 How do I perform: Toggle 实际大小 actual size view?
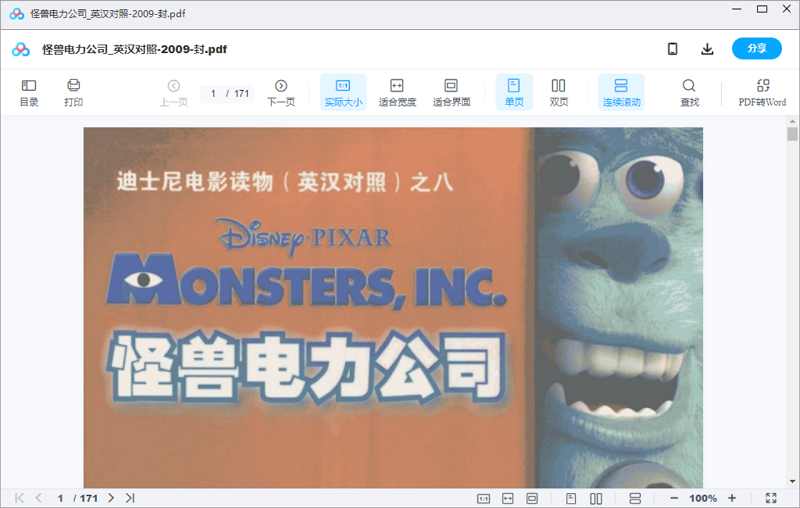click(x=343, y=92)
